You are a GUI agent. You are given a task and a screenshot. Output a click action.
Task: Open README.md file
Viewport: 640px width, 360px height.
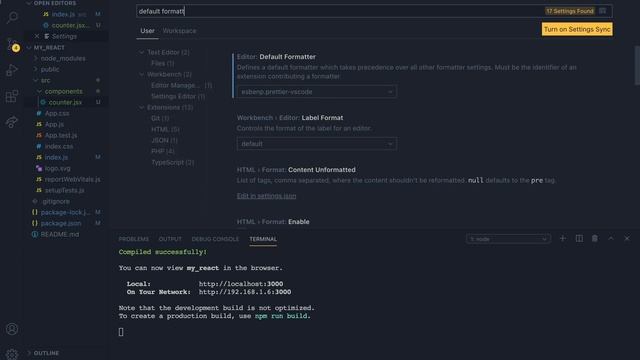(x=60, y=234)
